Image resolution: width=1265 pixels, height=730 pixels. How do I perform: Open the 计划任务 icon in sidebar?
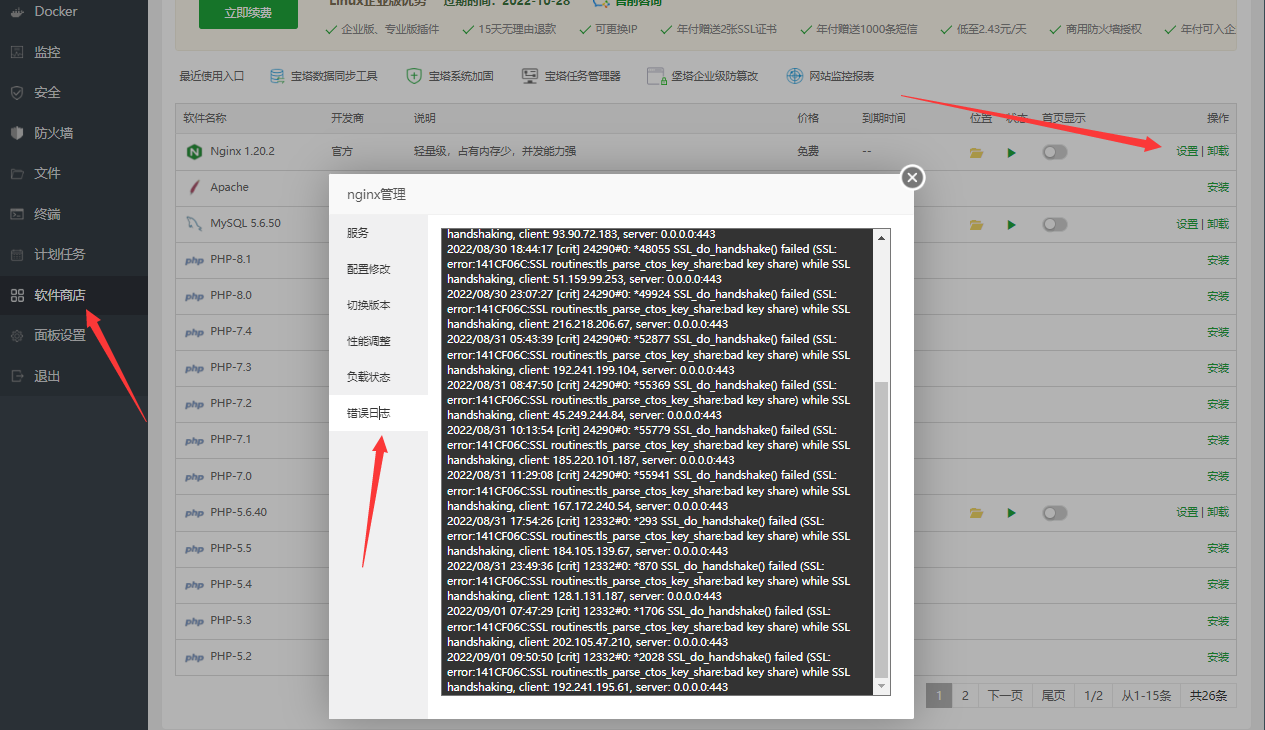(x=16, y=254)
